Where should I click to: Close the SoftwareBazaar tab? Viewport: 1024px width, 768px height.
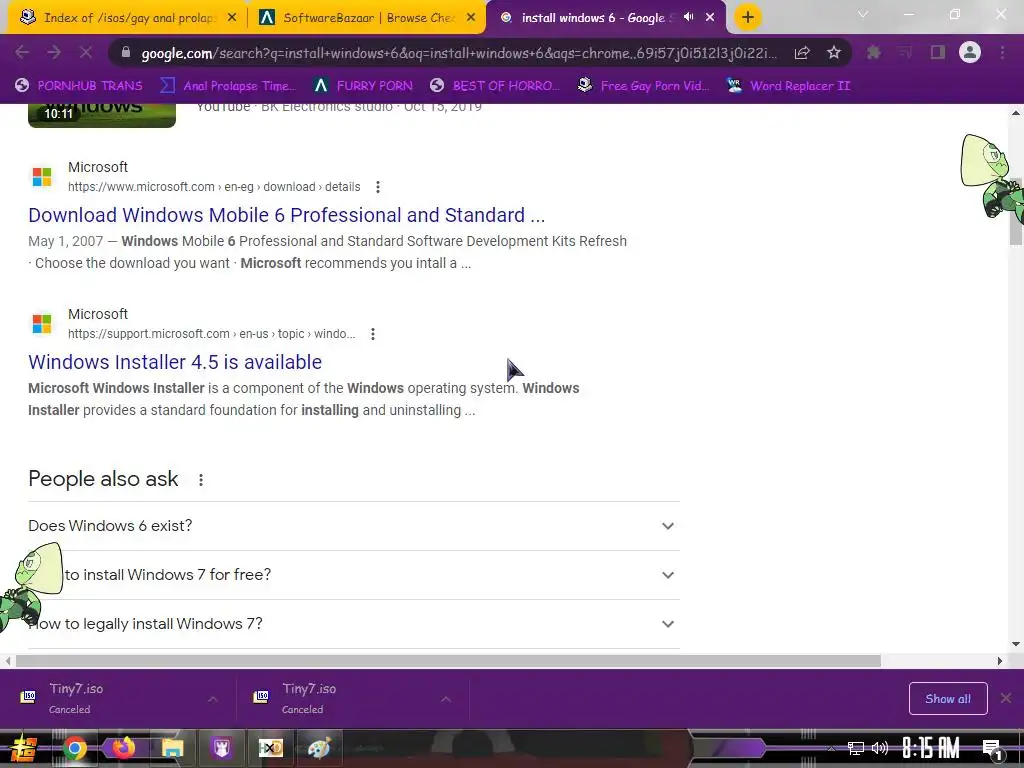[x=471, y=18]
